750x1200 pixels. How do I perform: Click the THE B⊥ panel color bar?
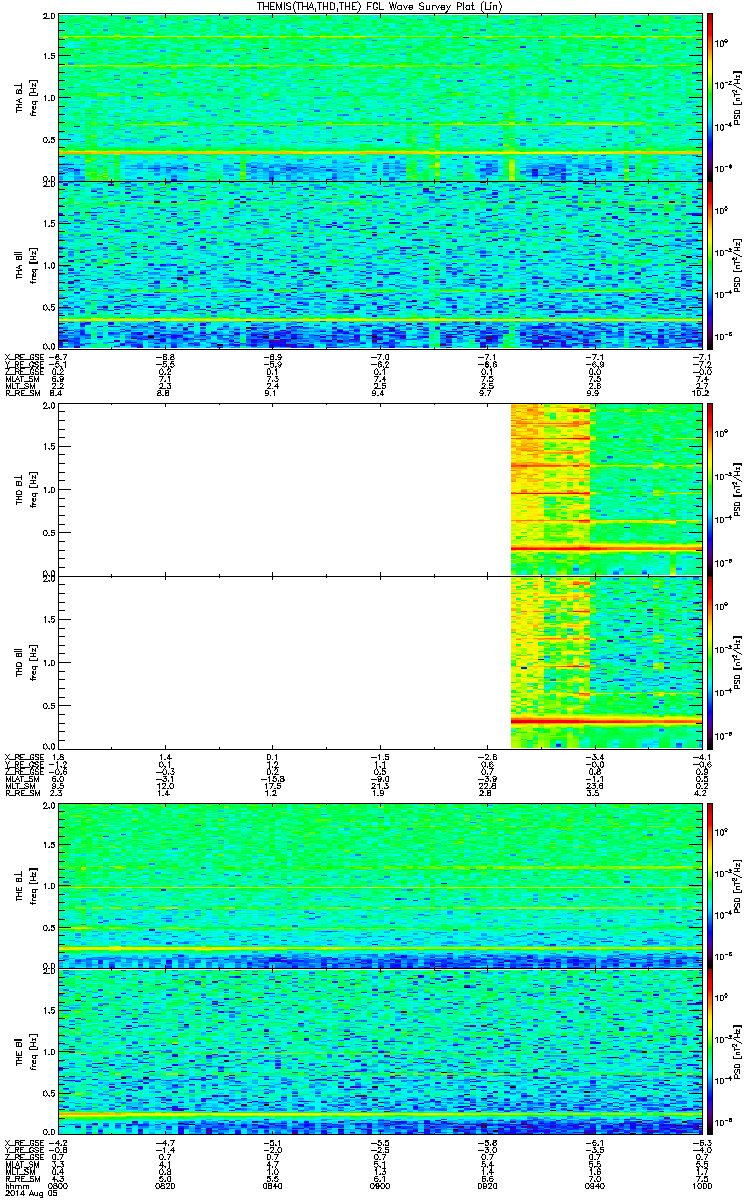click(x=711, y=884)
